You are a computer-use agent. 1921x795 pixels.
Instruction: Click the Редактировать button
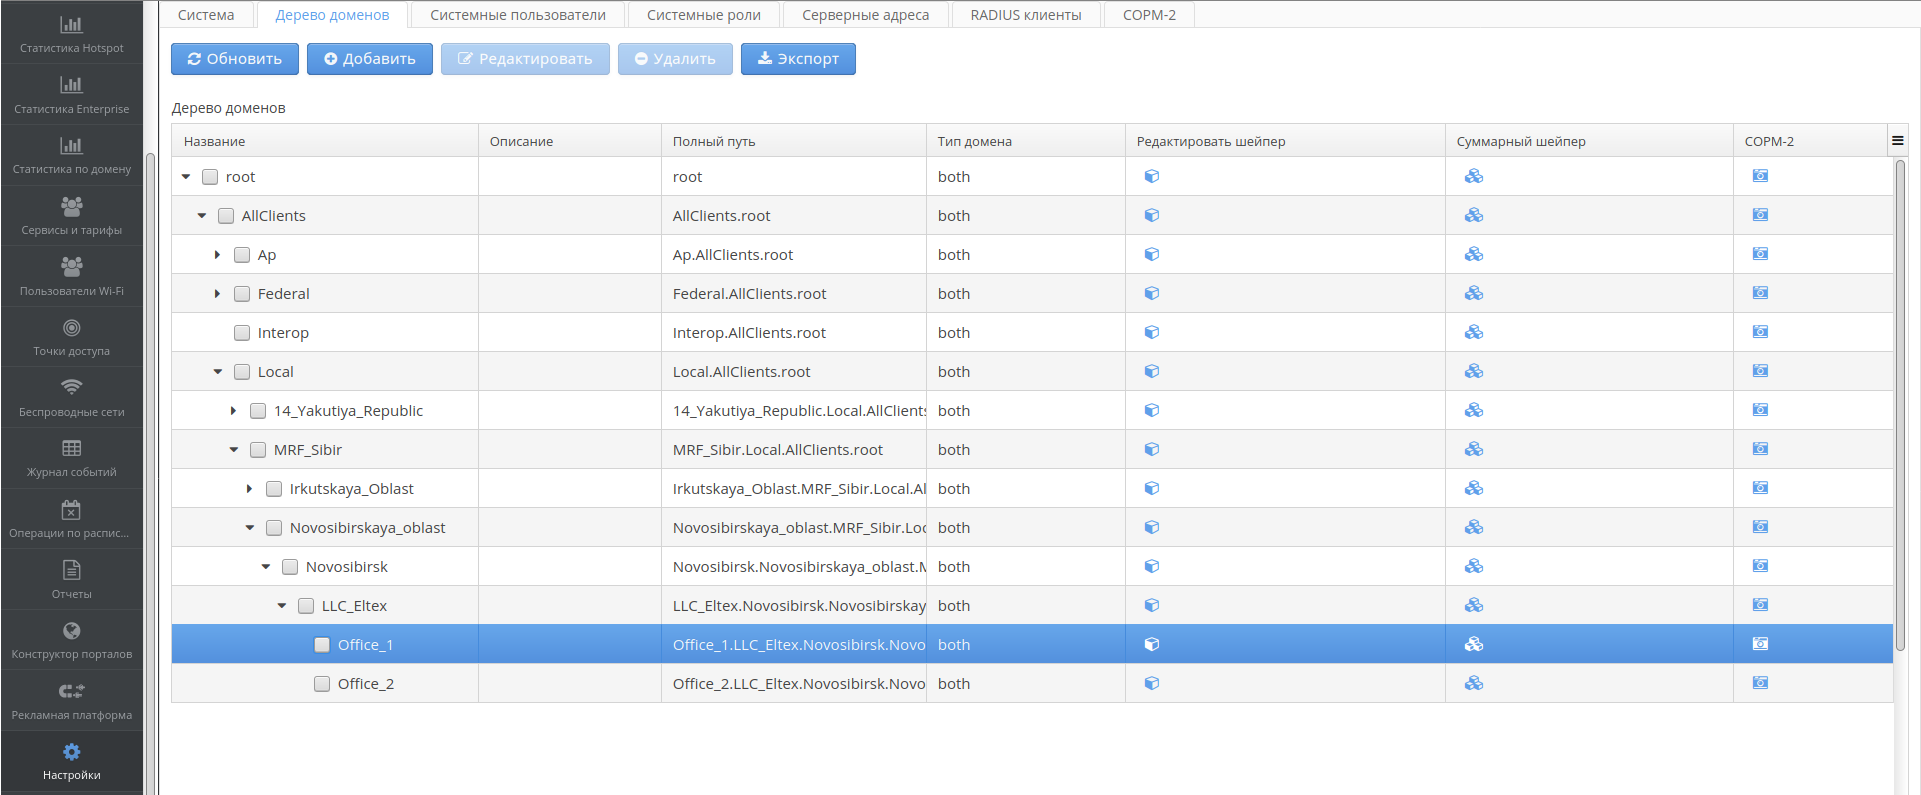tap(525, 59)
